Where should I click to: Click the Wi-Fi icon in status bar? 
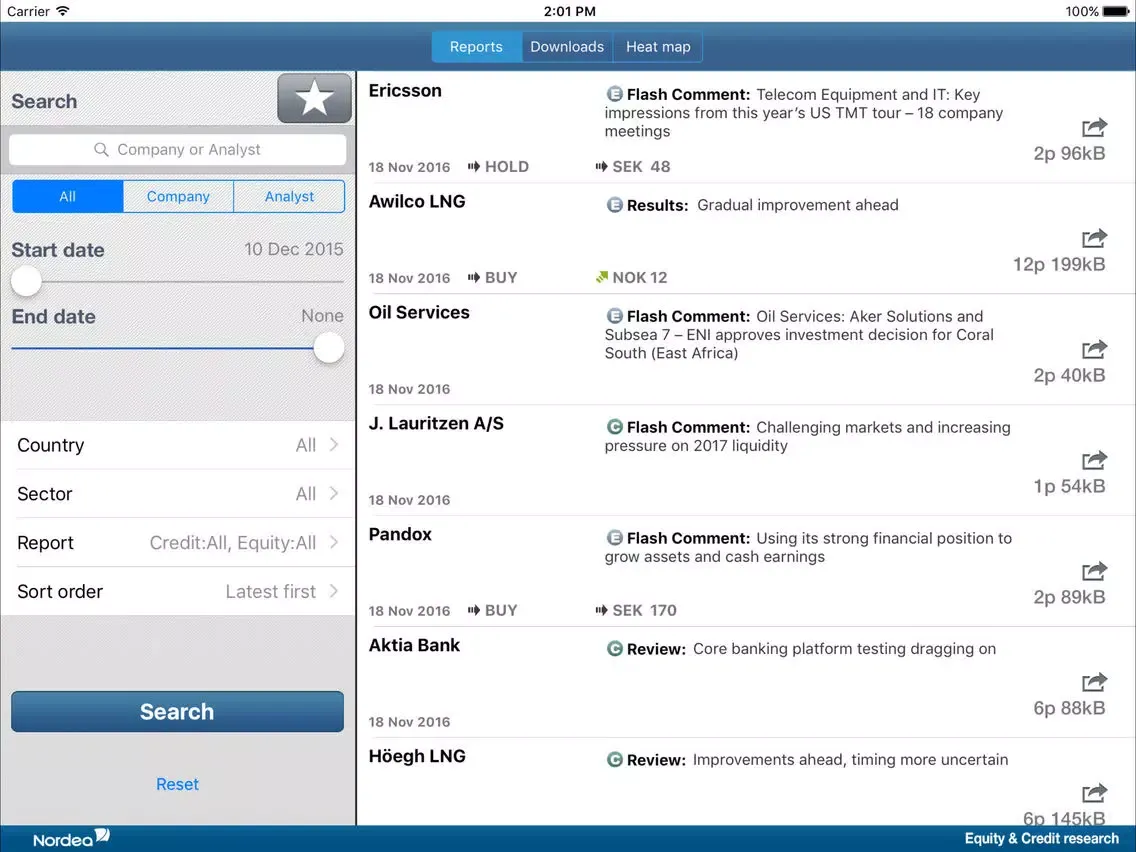coord(63,11)
